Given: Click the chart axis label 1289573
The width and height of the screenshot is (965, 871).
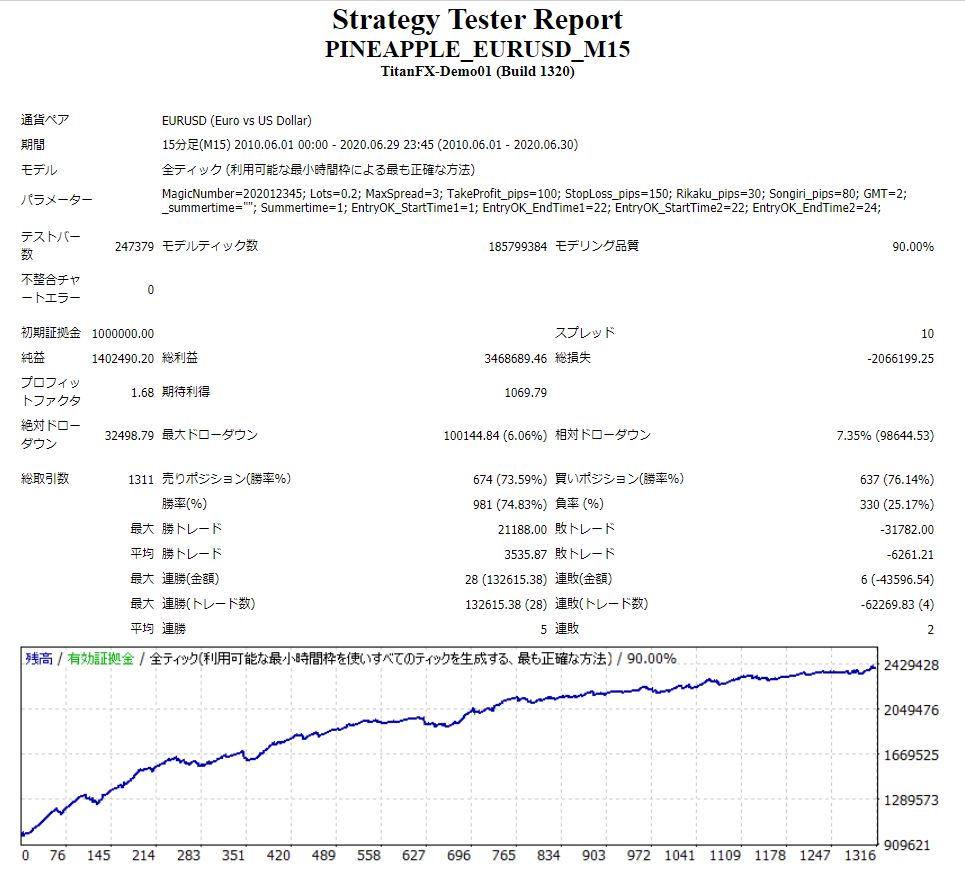Looking at the screenshot, I should click(x=911, y=800).
